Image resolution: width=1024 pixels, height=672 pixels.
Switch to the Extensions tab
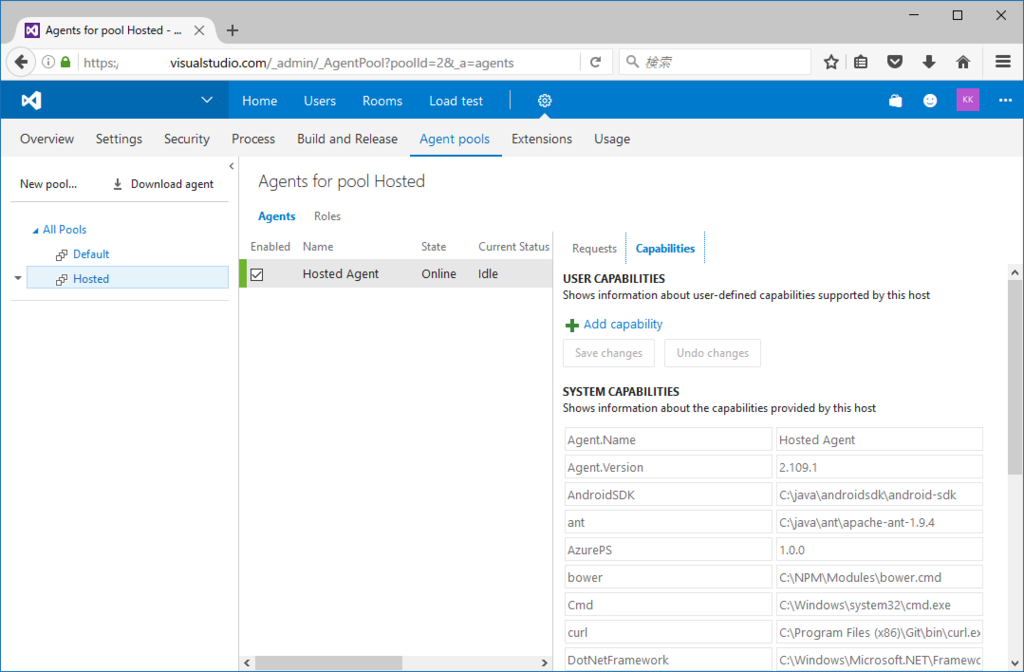pos(541,138)
